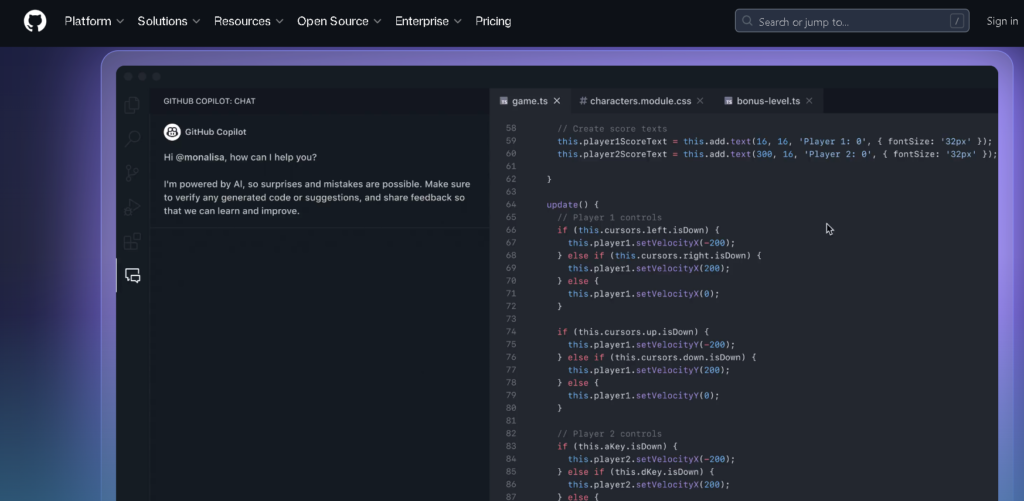Click the Sign in link
This screenshot has width=1024, height=501.
coord(1002,22)
